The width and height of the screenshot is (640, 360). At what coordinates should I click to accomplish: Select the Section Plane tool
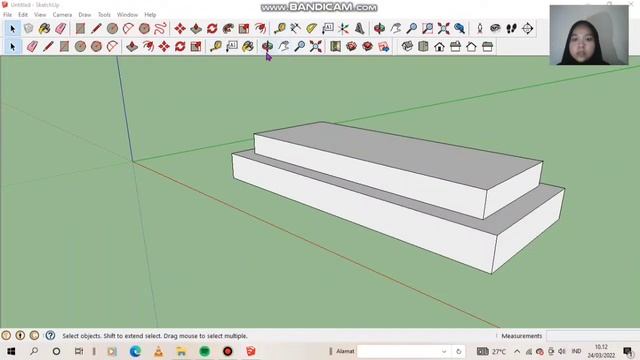[x=528, y=29]
